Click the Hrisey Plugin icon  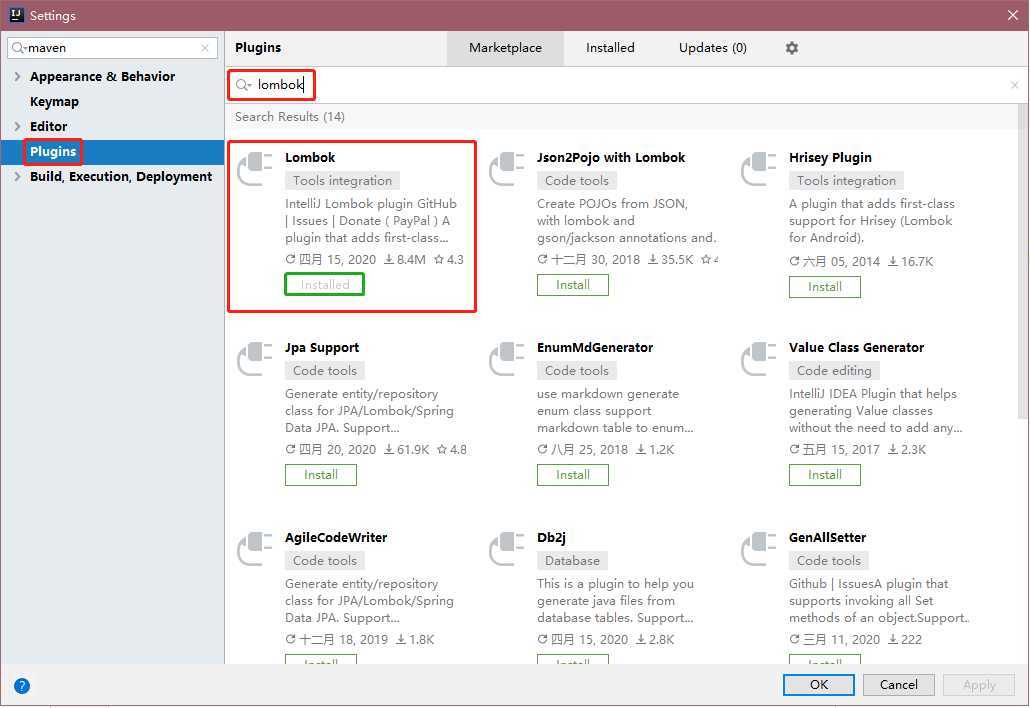pos(759,169)
